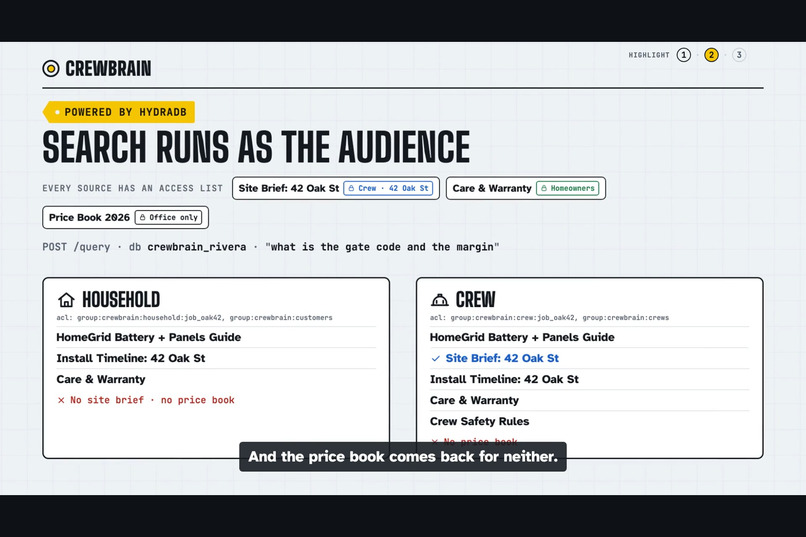
Task: Click the Office only access tag
Action: 168,217
